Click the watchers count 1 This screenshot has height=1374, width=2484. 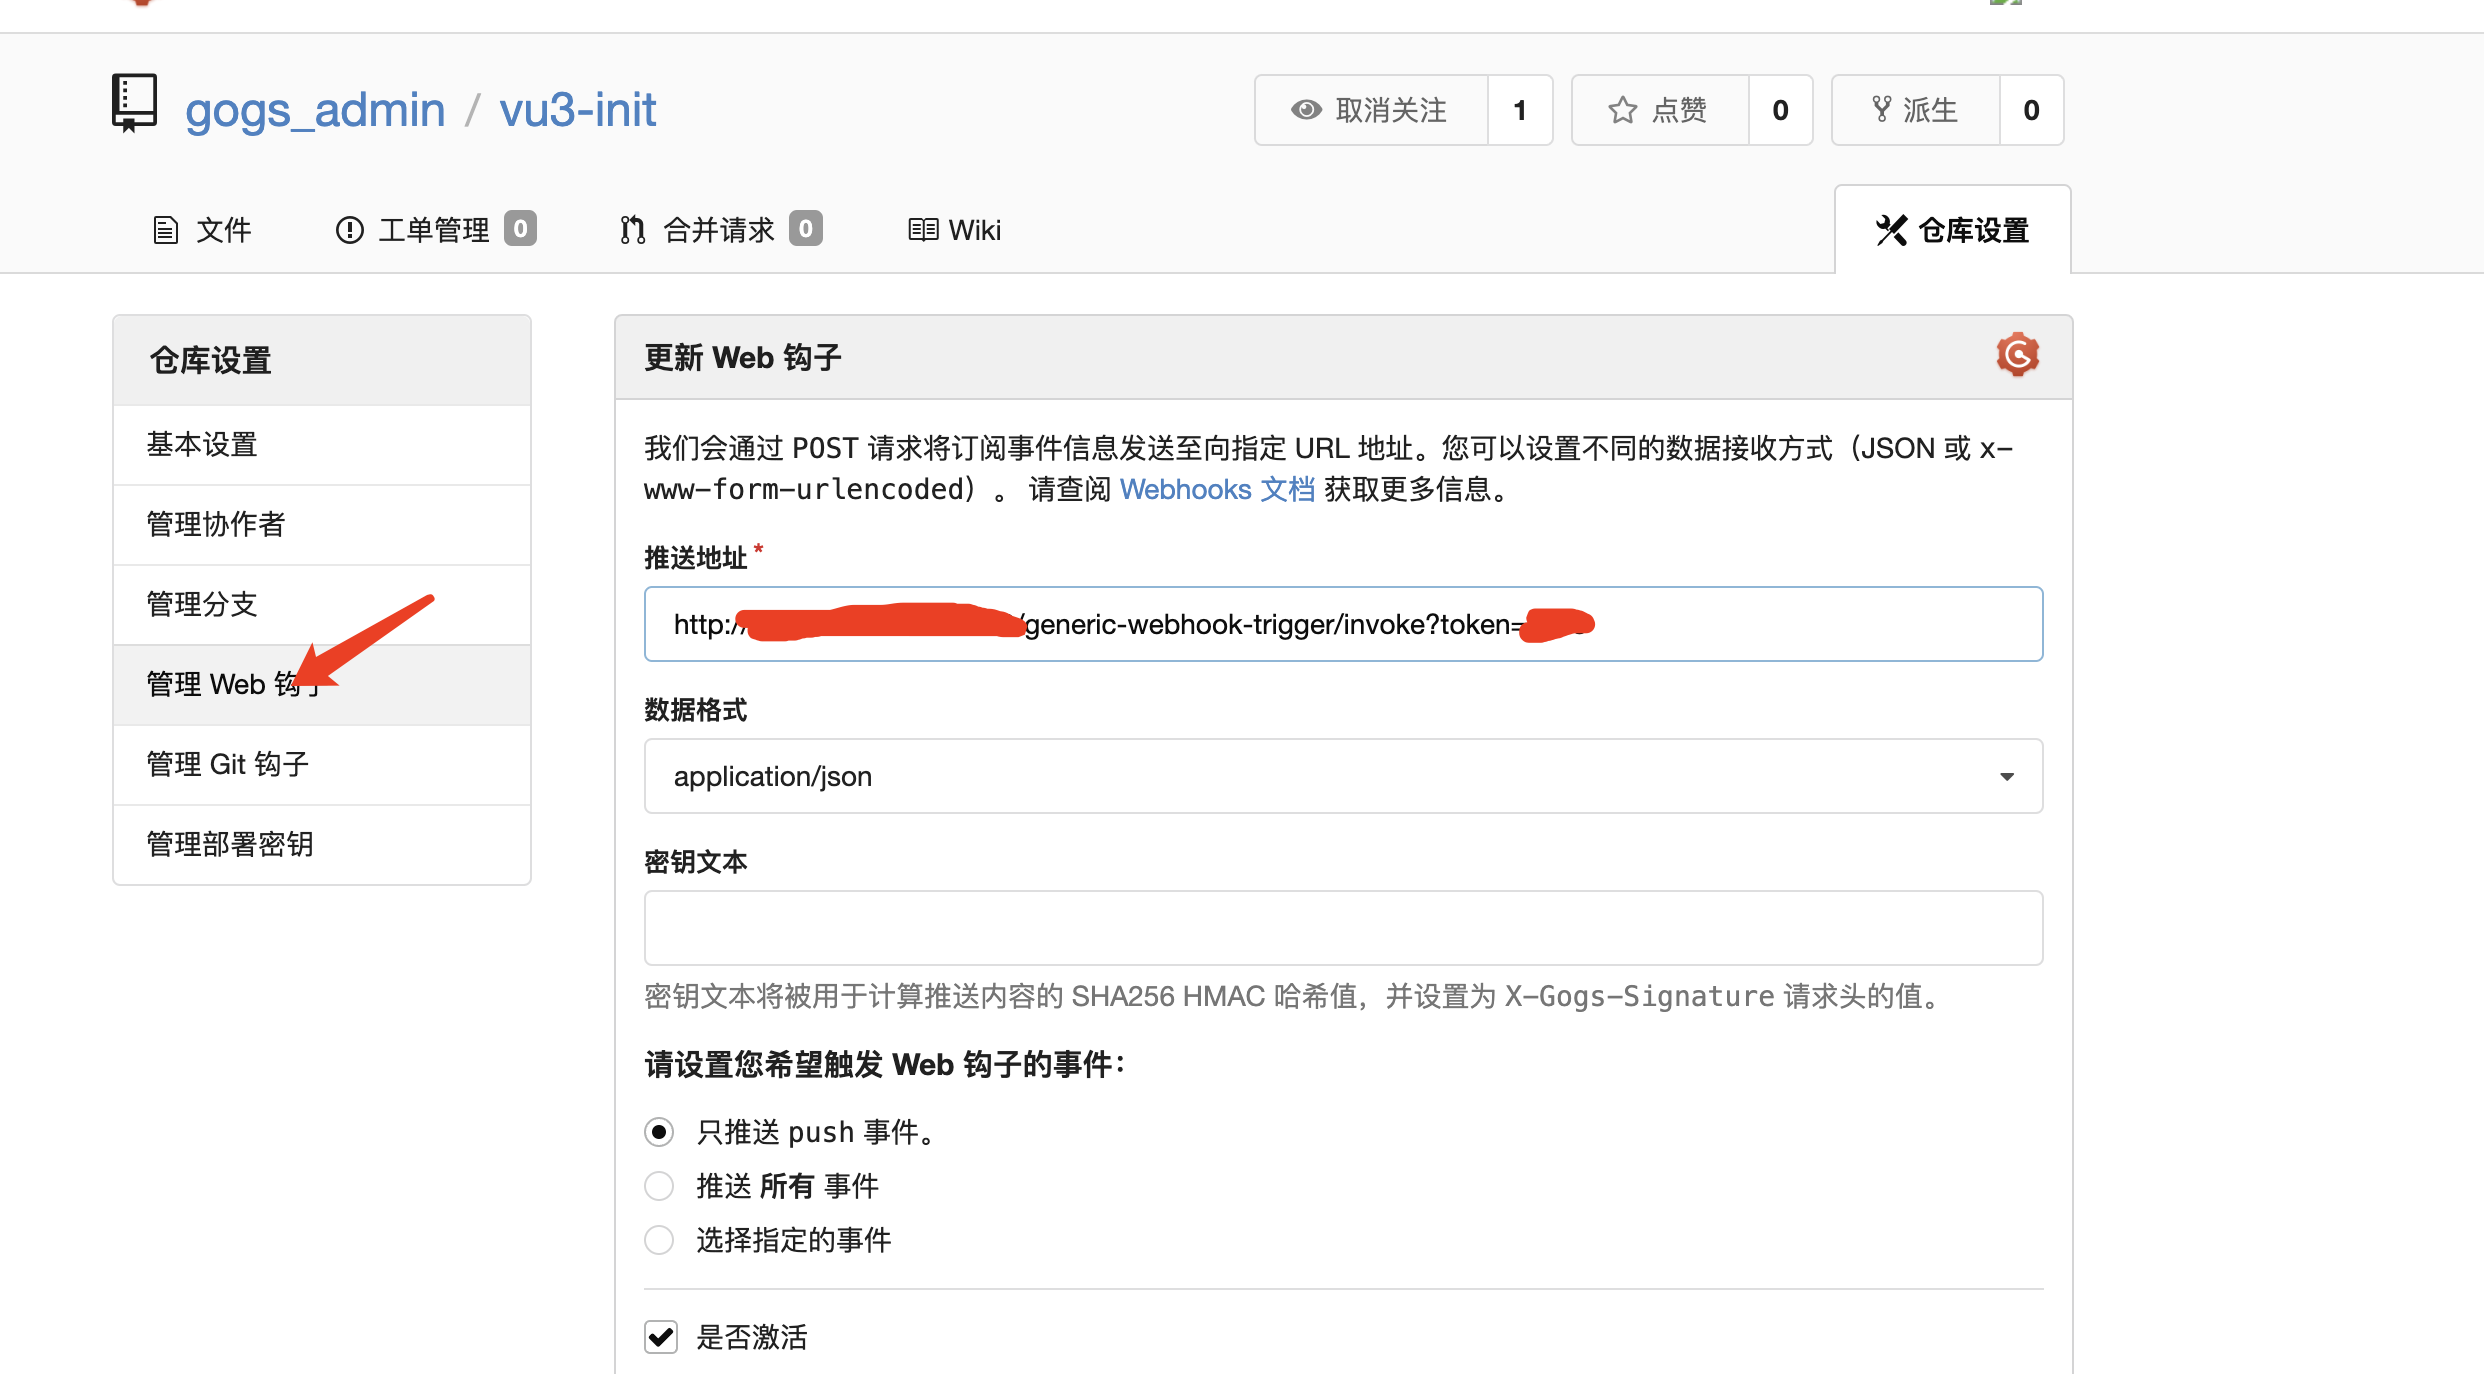(x=1520, y=110)
